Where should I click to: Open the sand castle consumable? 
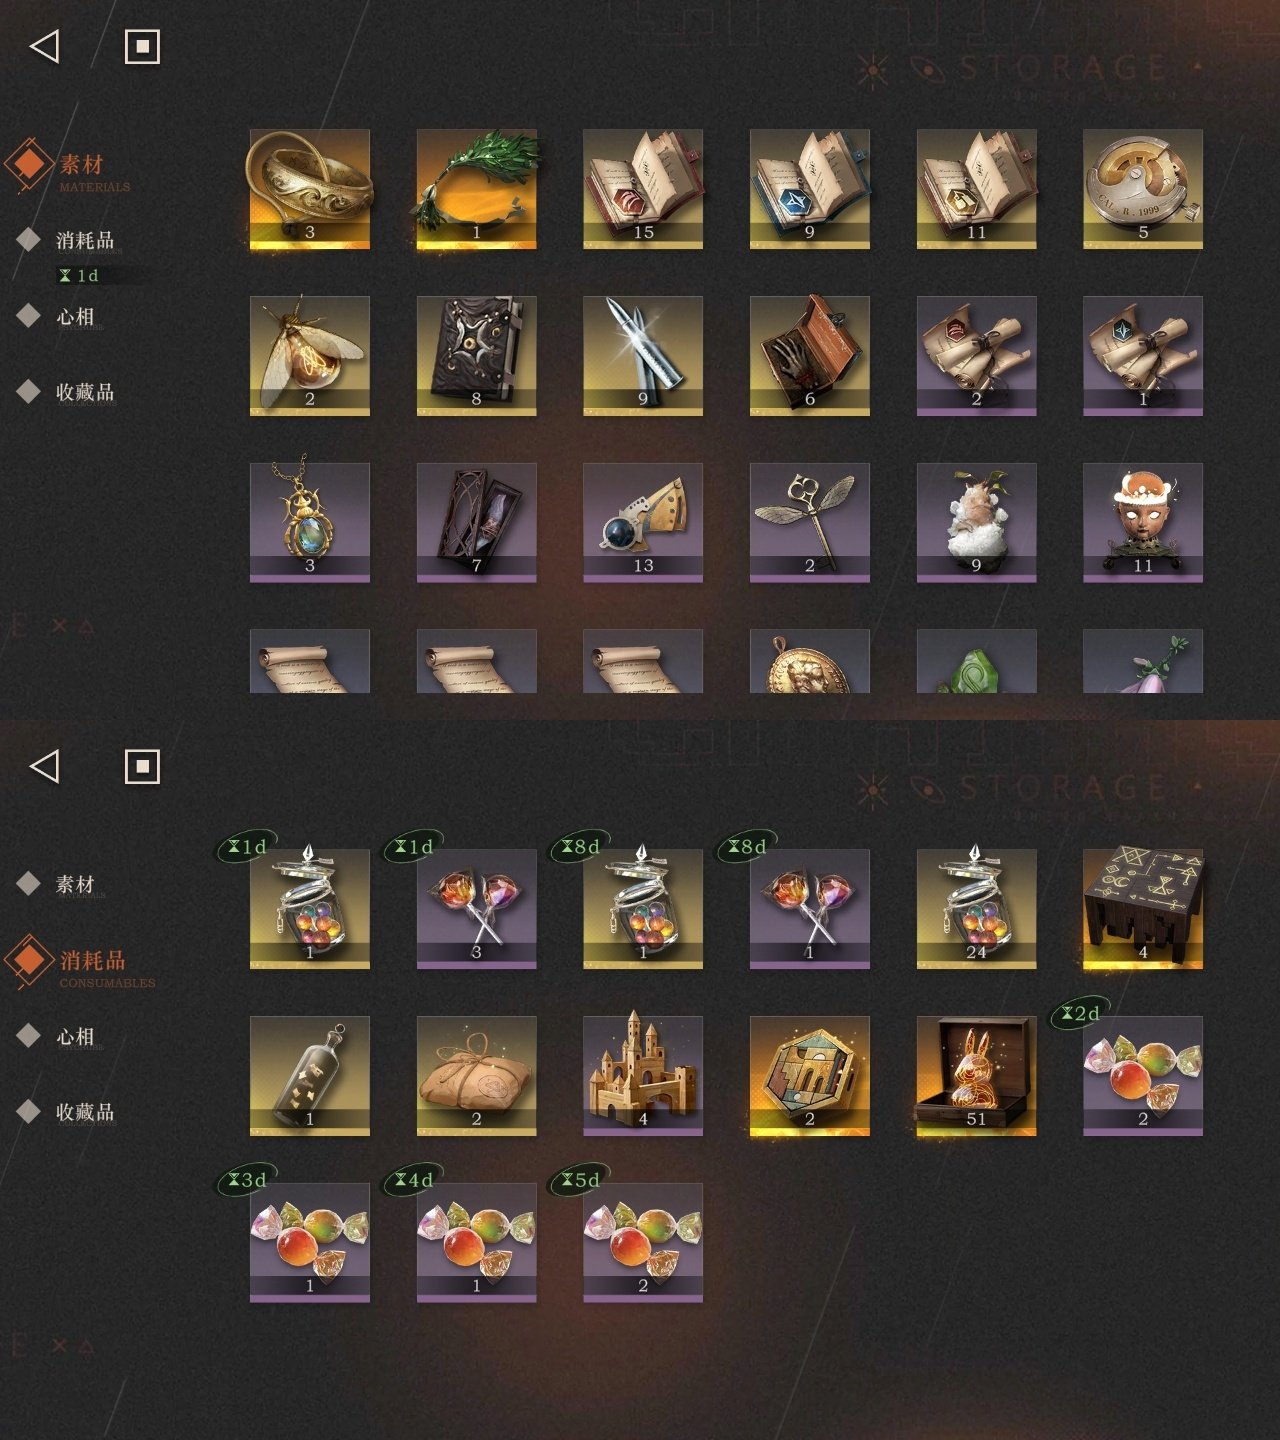pyautogui.click(x=643, y=1076)
